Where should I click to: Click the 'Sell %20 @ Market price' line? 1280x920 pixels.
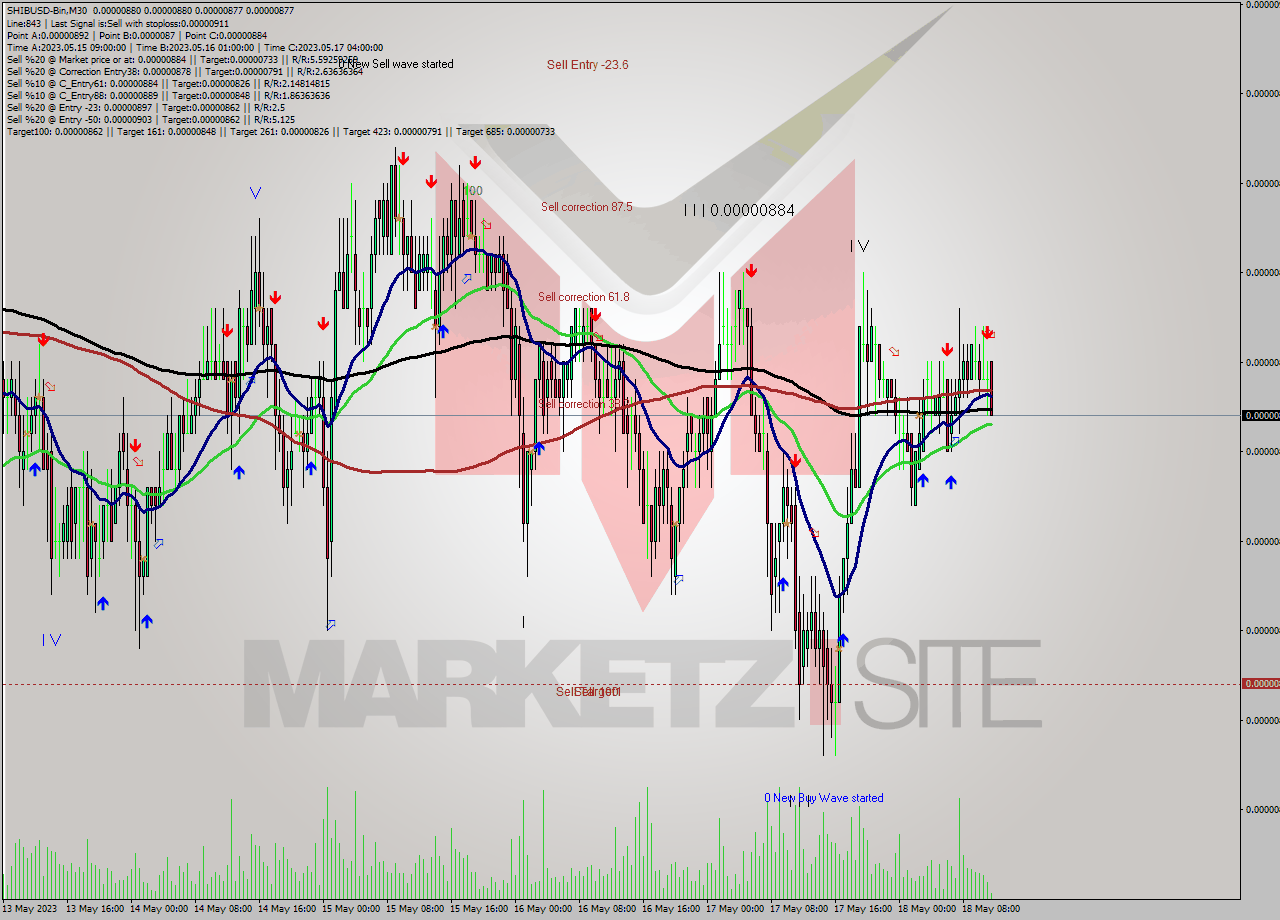pyautogui.click(x=182, y=59)
